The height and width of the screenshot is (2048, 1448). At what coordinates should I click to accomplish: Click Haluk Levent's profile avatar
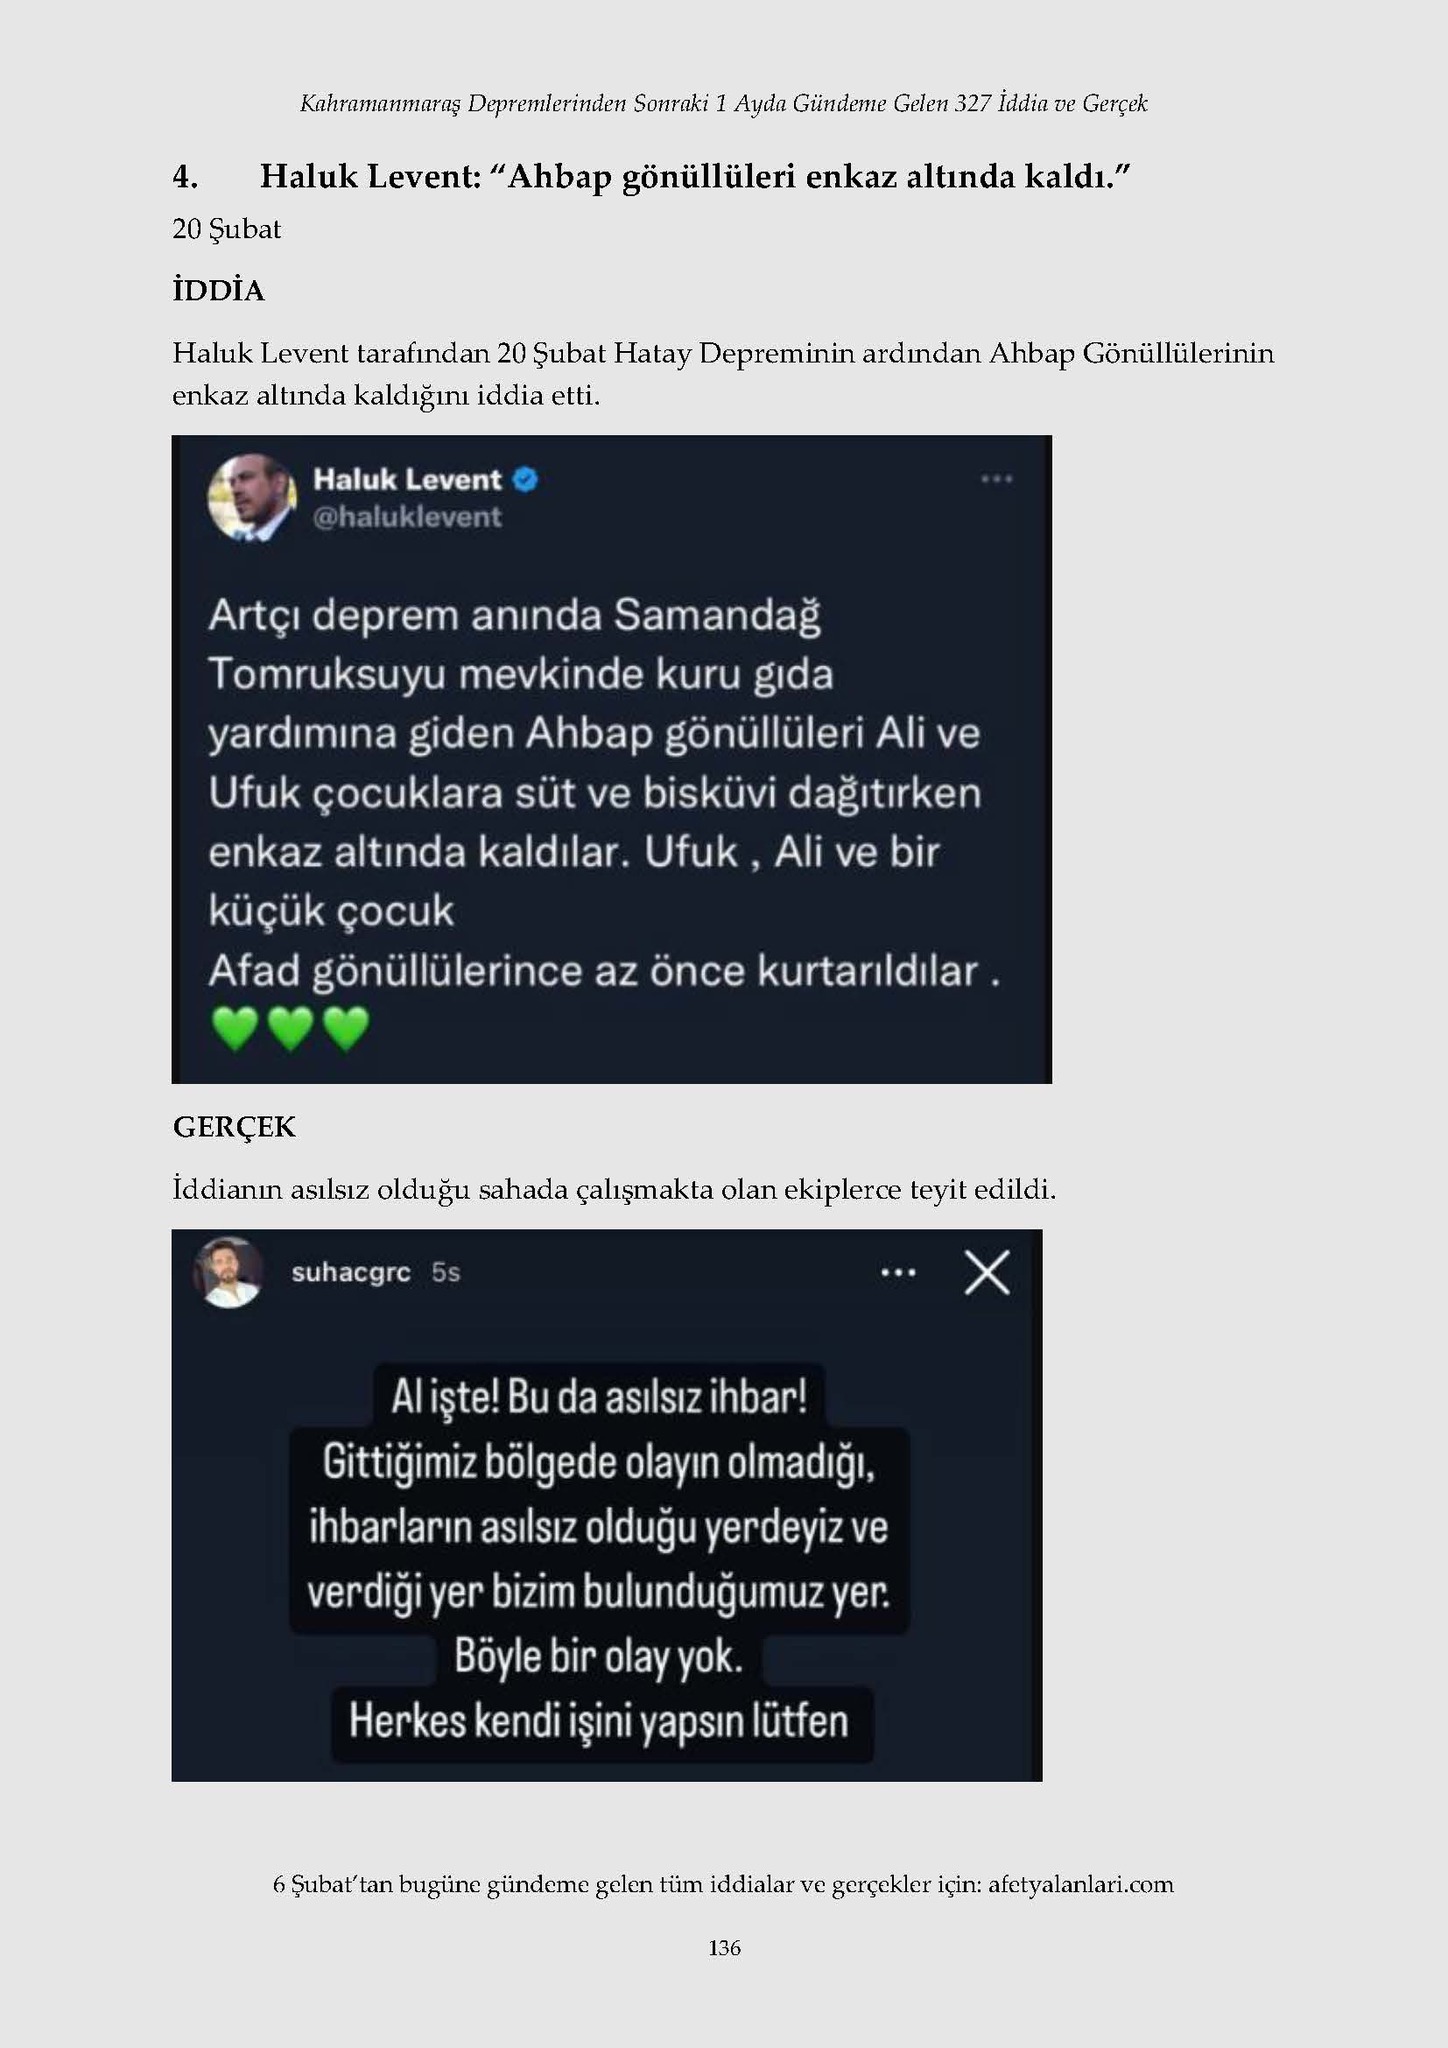(x=252, y=497)
